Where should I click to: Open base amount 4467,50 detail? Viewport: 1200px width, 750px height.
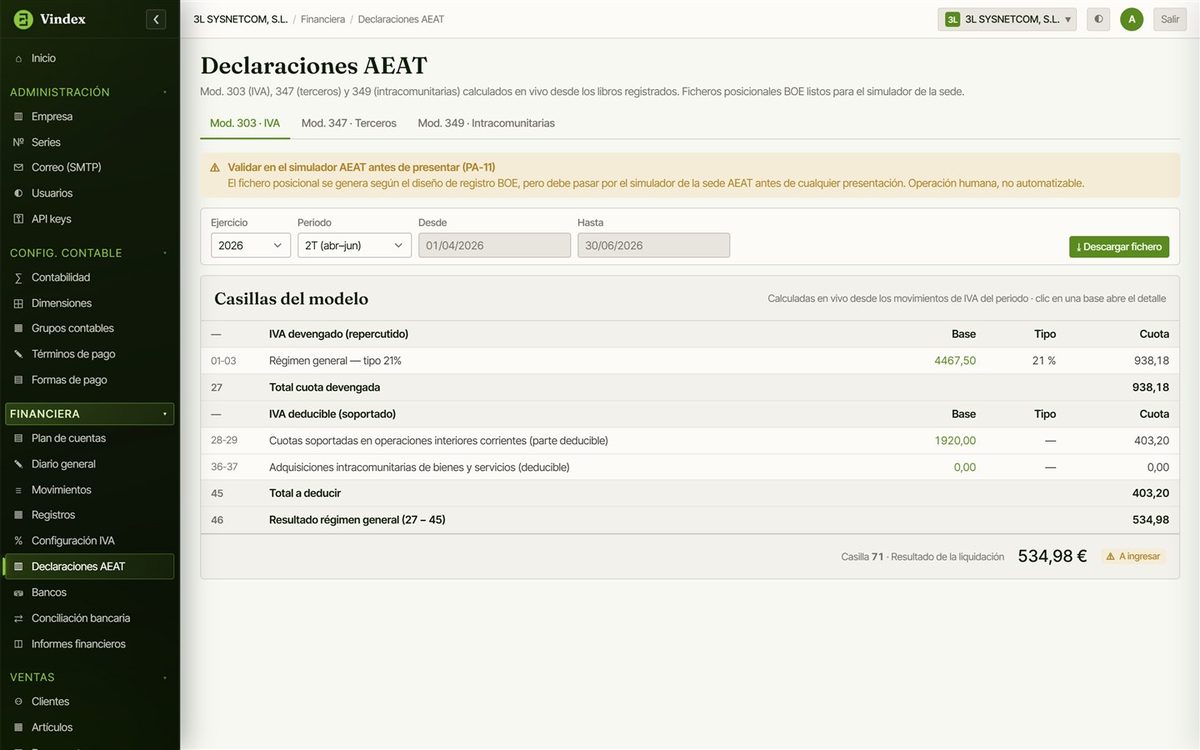tap(955, 361)
